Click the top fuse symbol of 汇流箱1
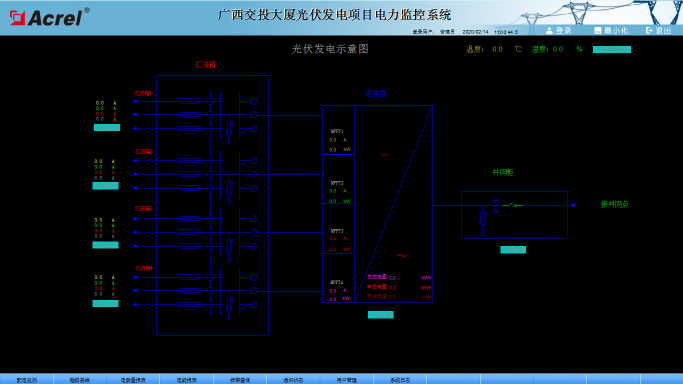The image size is (683, 384). 189,101
